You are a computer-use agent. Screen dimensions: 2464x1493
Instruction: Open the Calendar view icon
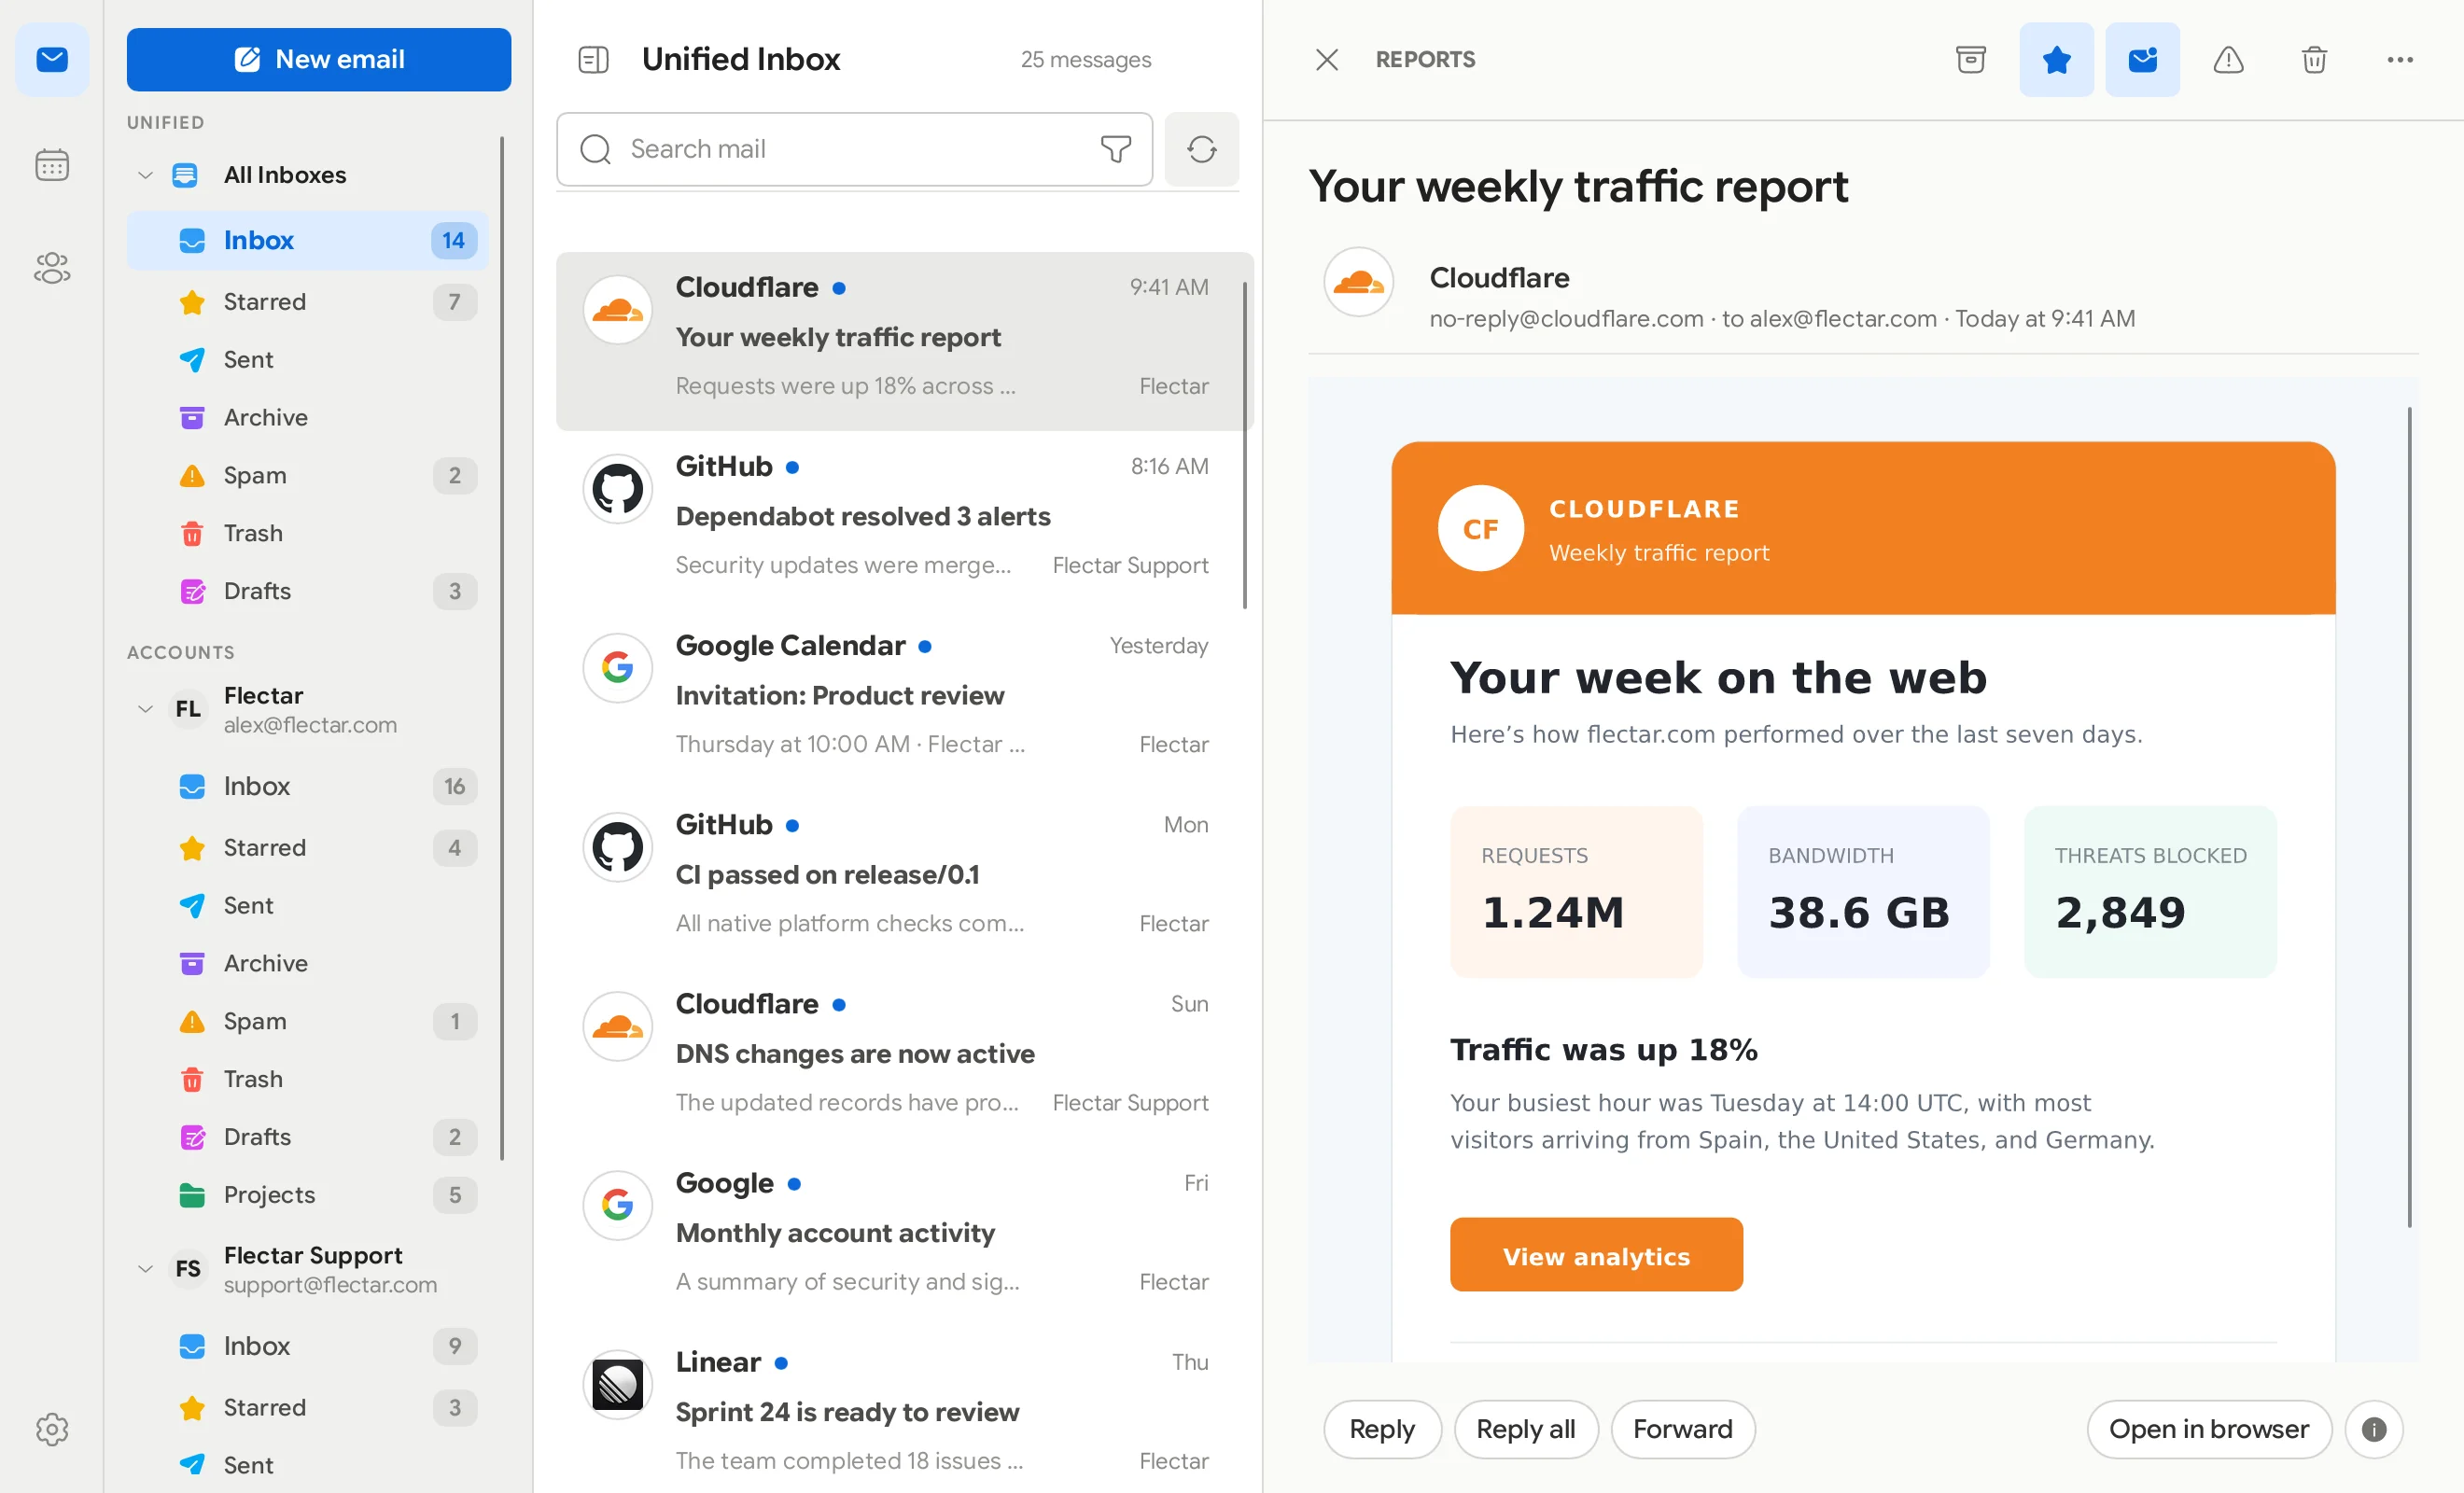52,164
